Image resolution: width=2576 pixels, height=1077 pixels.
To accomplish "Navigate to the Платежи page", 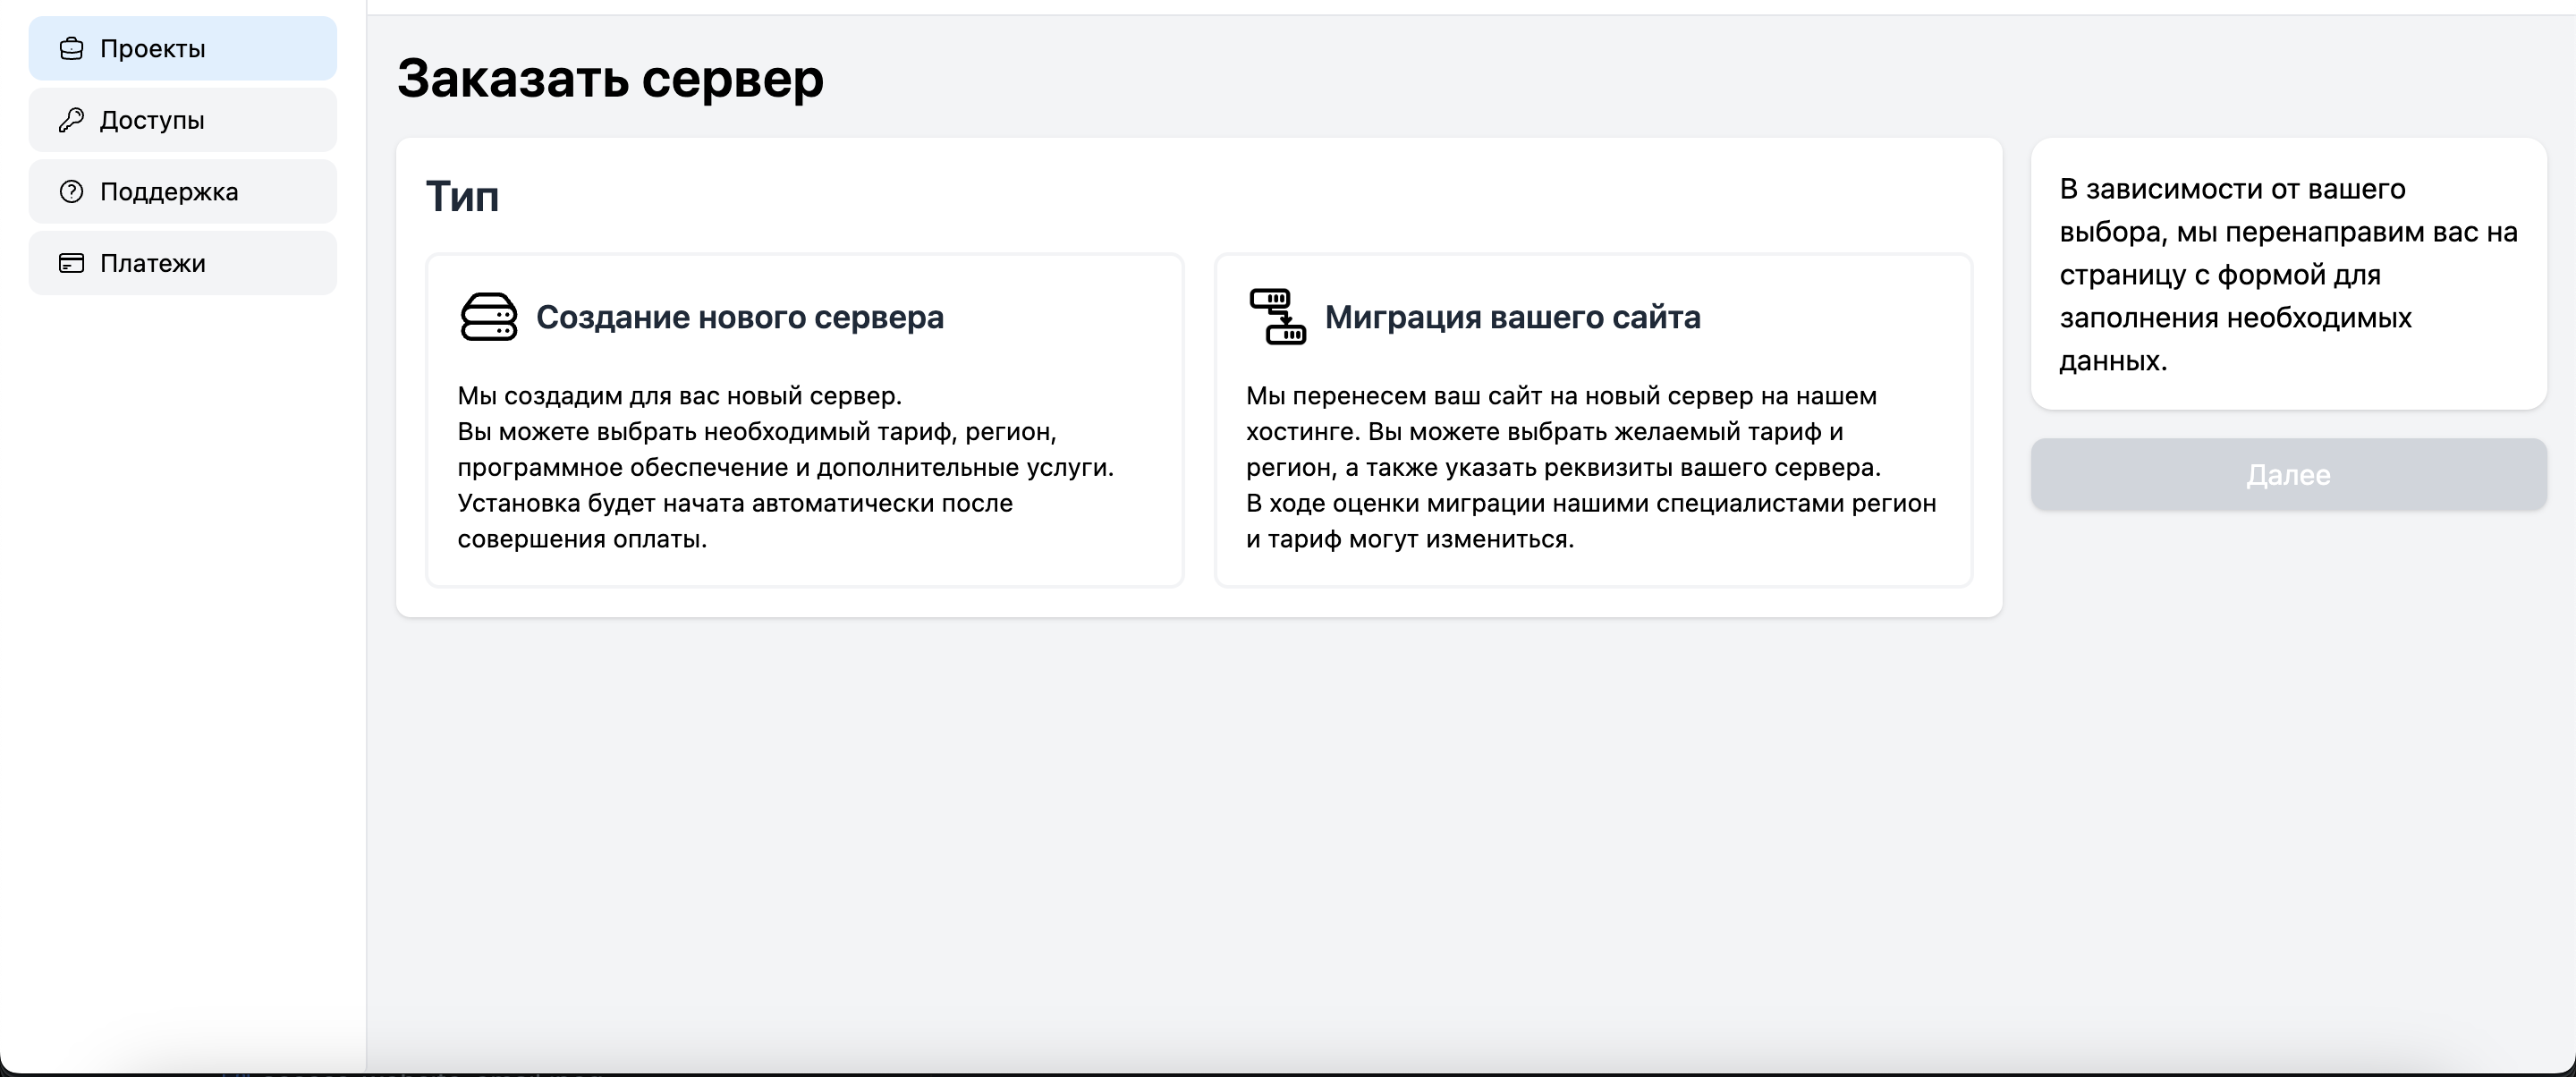I will (x=183, y=263).
